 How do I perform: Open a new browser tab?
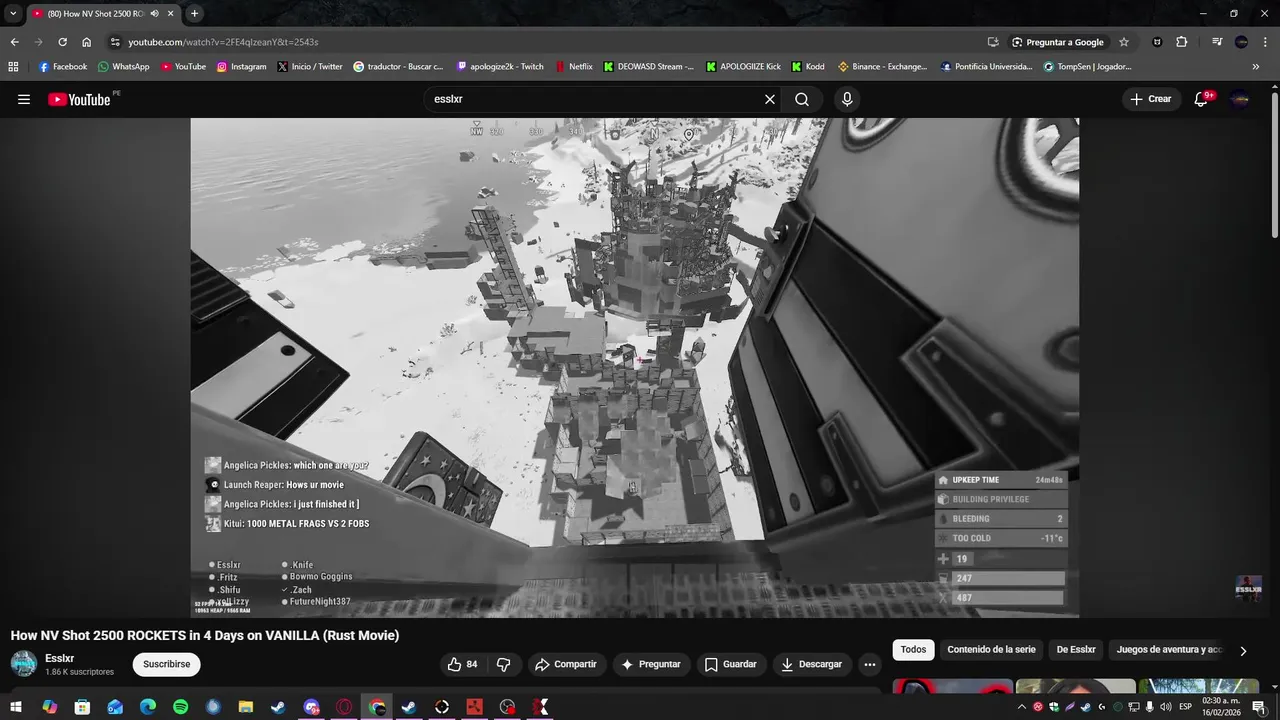(195, 14)
